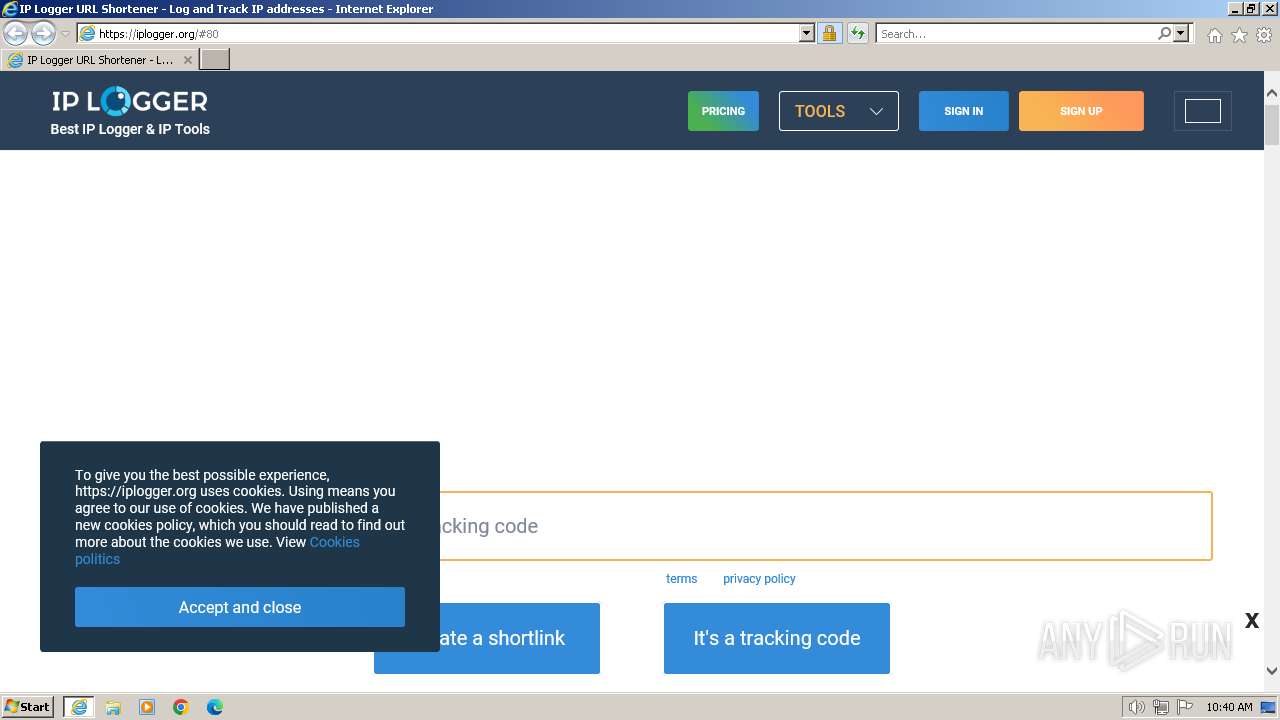Open the Windows Start menu
Screen dimensions: 1280x720
click(27, 707)
